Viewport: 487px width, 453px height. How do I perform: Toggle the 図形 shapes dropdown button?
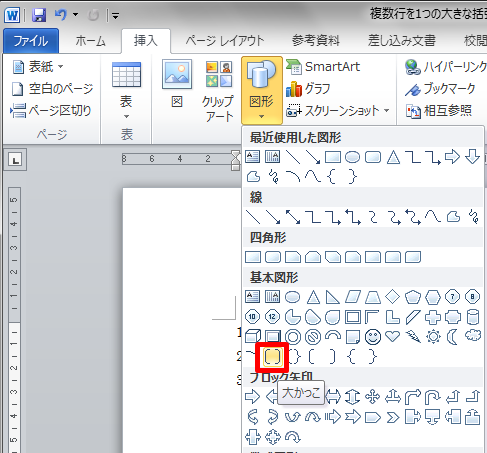click(x=262, y=90)
